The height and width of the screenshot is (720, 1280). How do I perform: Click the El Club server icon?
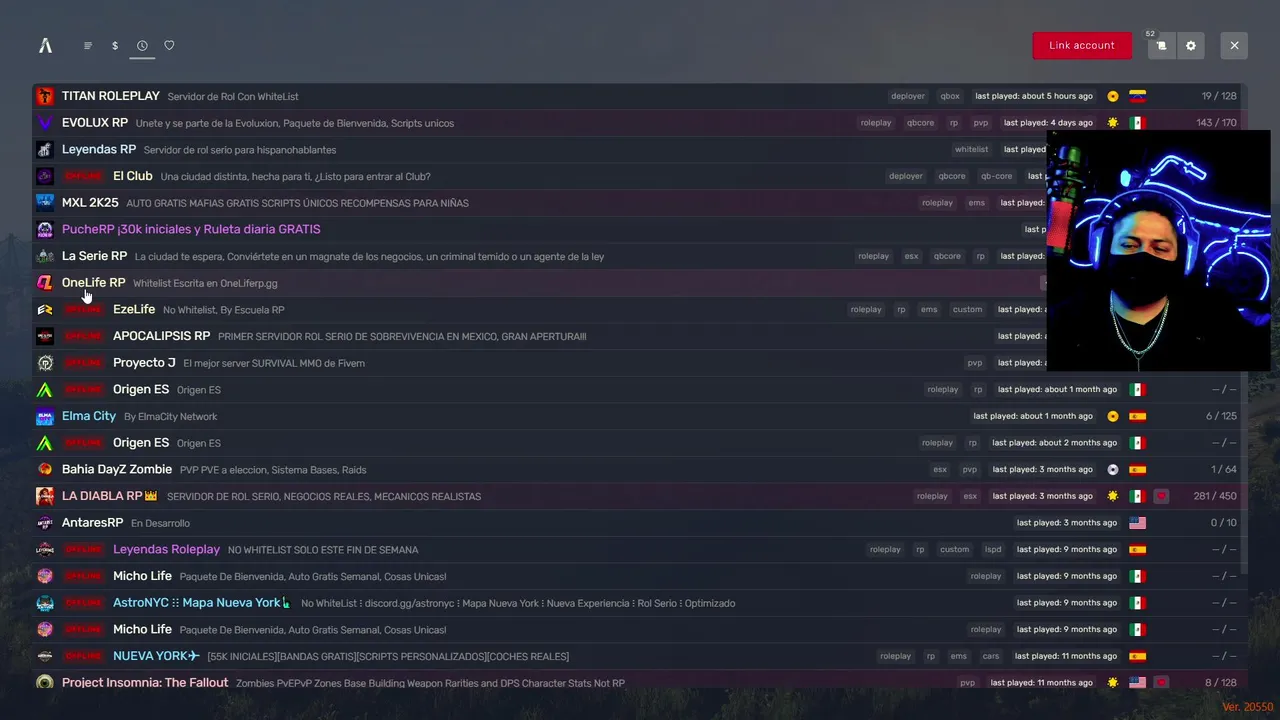(x=45, y=176)
